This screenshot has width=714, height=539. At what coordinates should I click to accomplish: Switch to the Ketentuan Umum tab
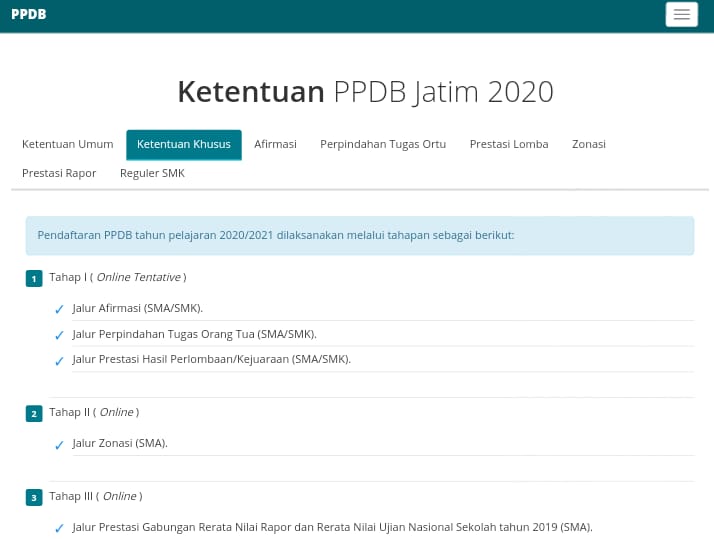pyautogui.click(x=68, y=144)
